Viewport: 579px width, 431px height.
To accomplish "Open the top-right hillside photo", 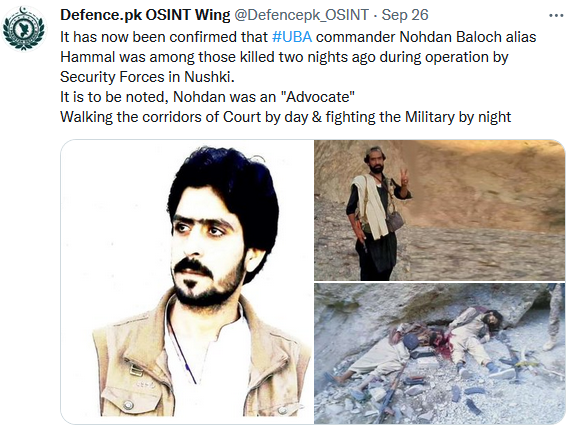I will 439,210.
